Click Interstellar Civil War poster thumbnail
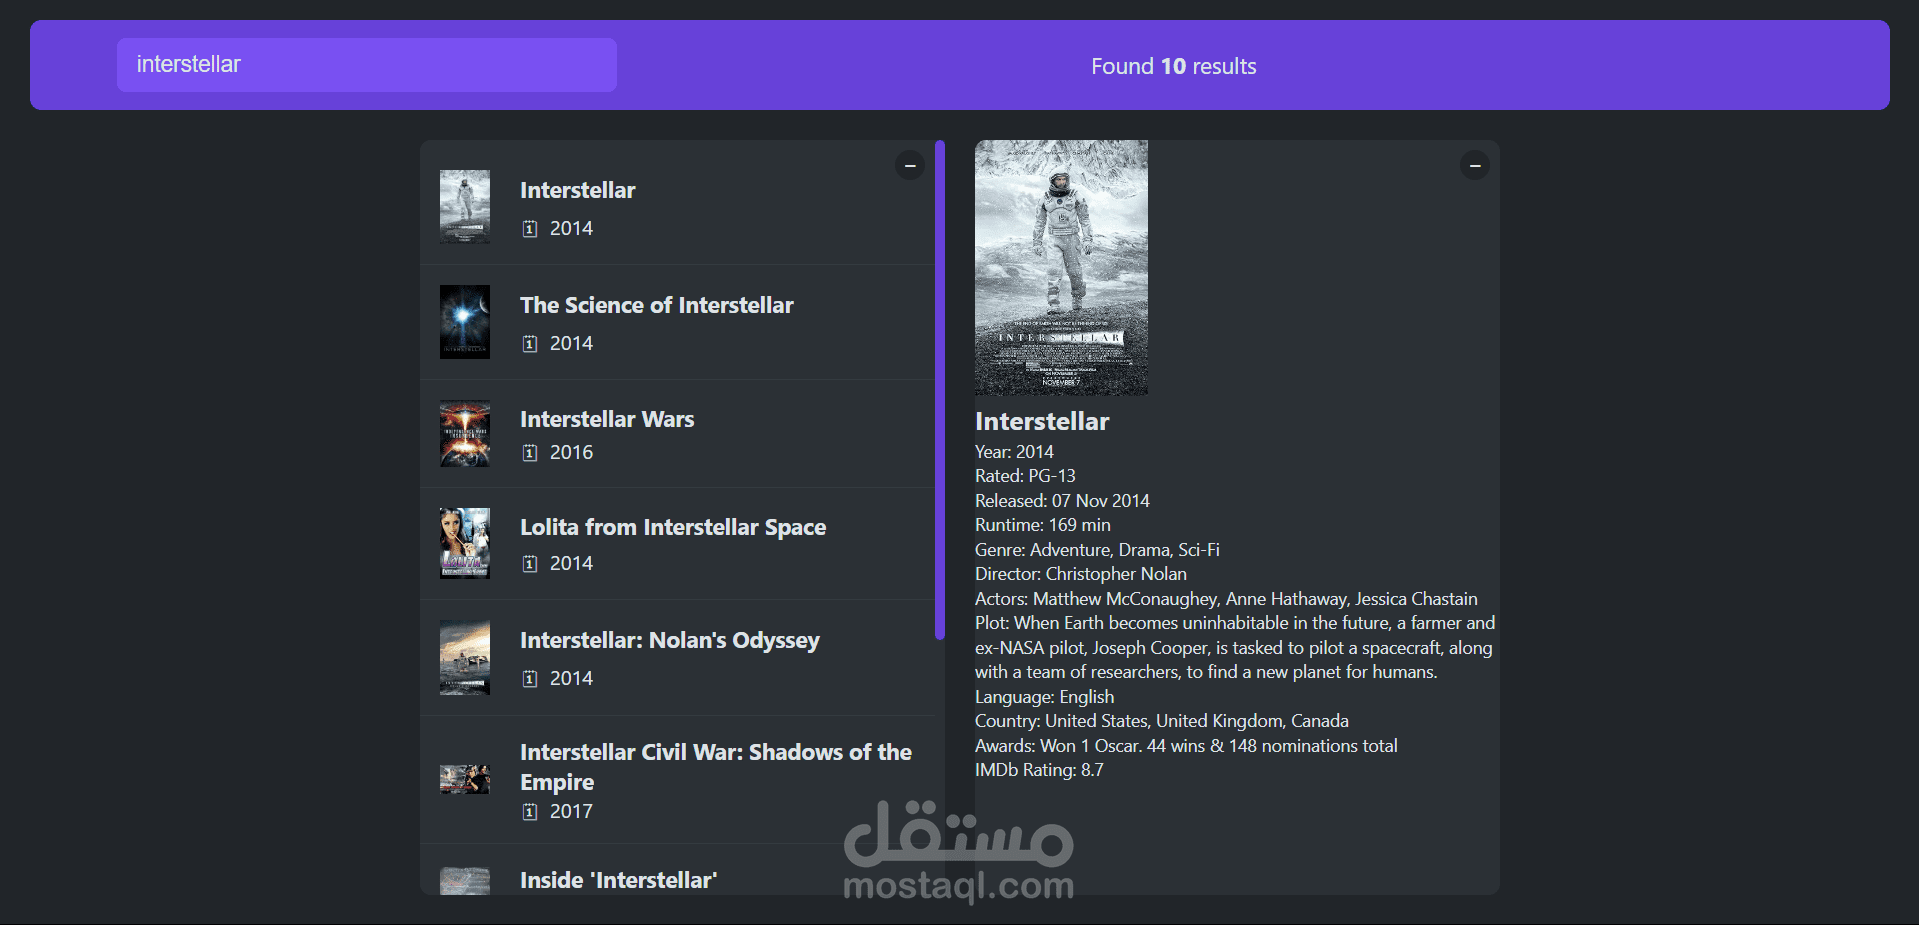 coord(465,779)
